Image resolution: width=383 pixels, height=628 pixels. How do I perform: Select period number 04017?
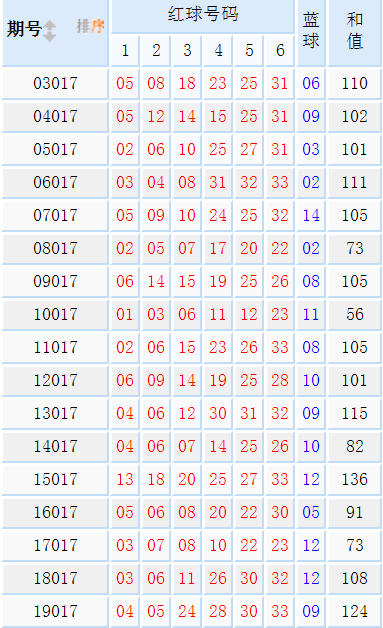pos(55,117)
